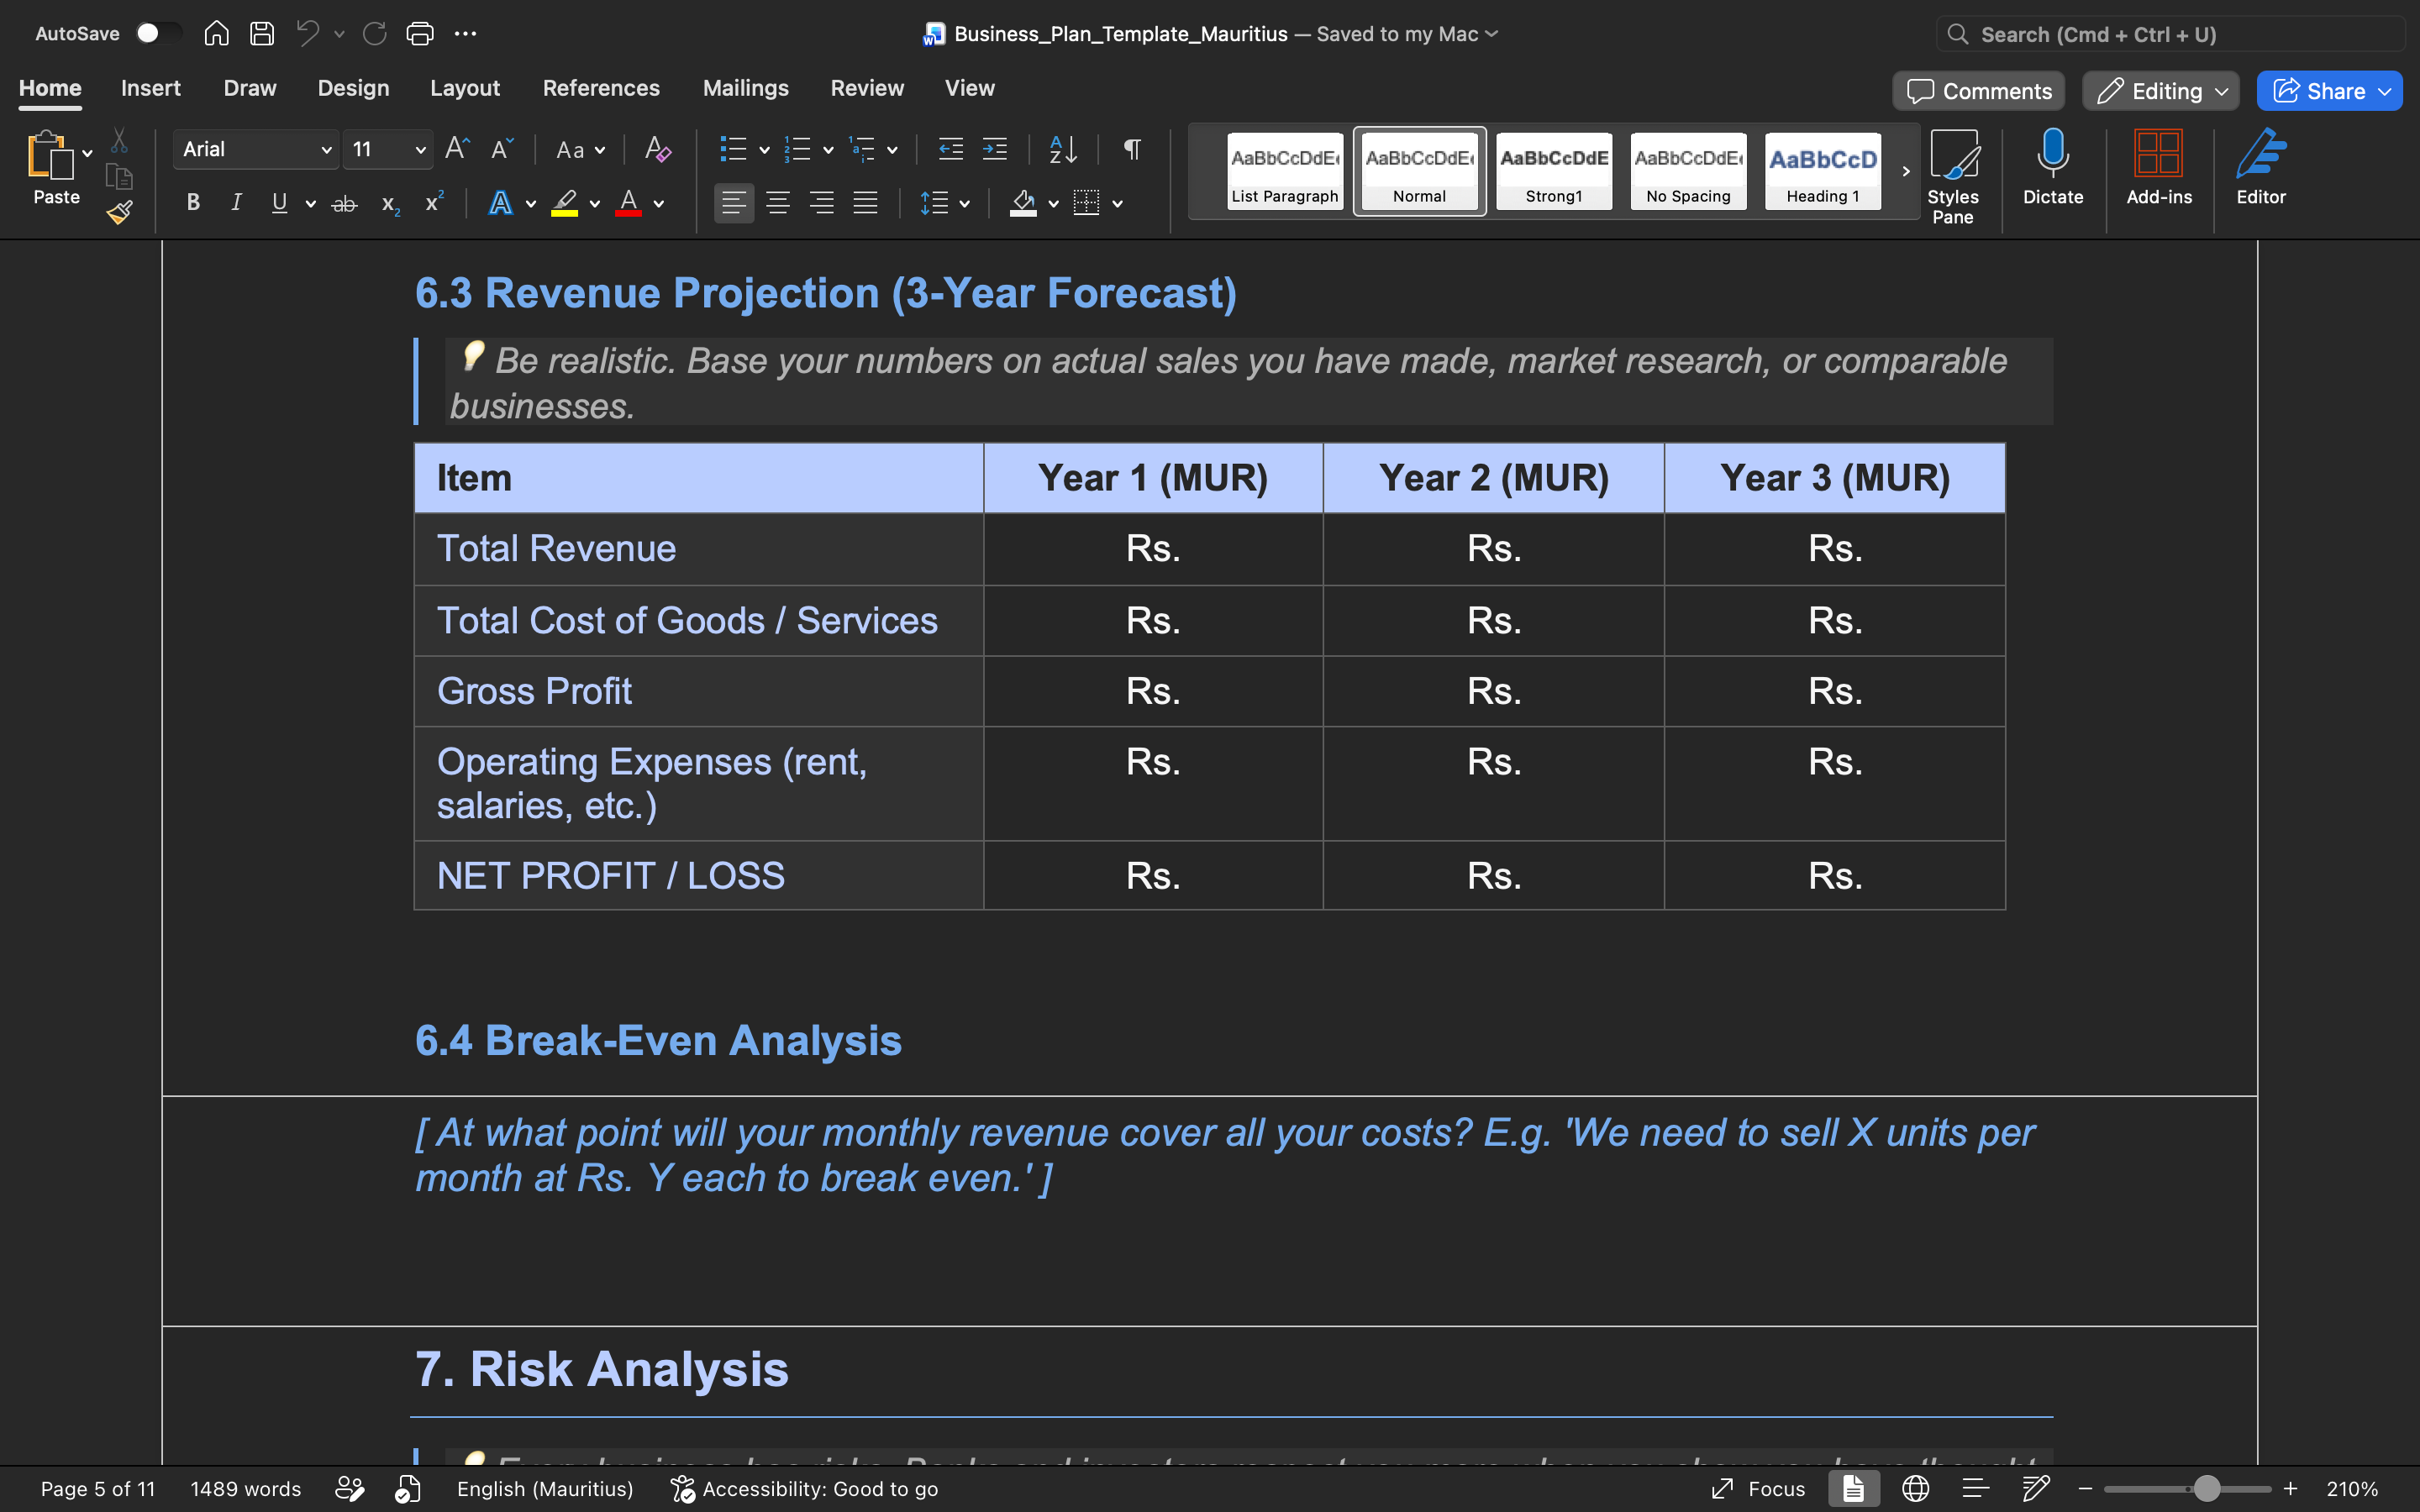Open the Change Case Aa dropdown
This screenshot has width=2420, height=1512.
point(580,149)
